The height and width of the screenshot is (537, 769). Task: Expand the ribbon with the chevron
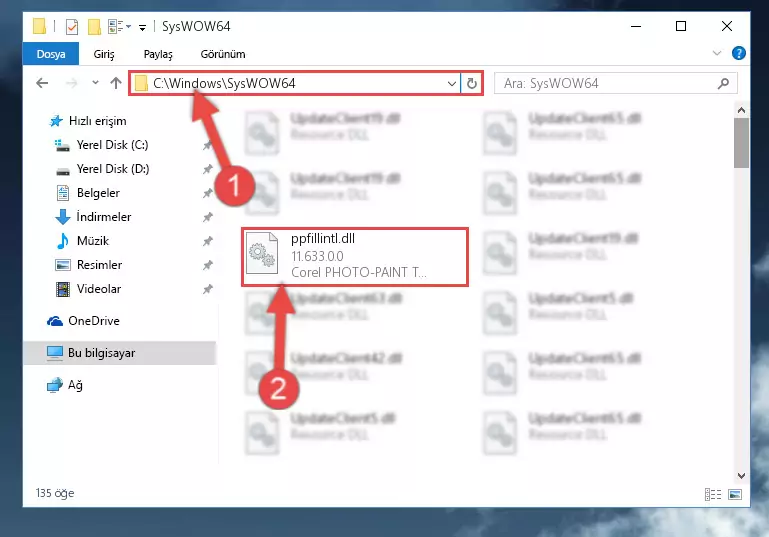[x=717, y=53]
